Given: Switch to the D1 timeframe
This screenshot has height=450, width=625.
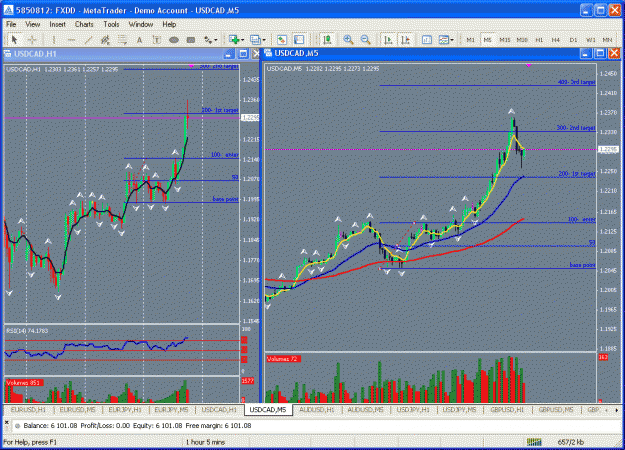Looking at the screenshot, I should click(x=573, y=40).
